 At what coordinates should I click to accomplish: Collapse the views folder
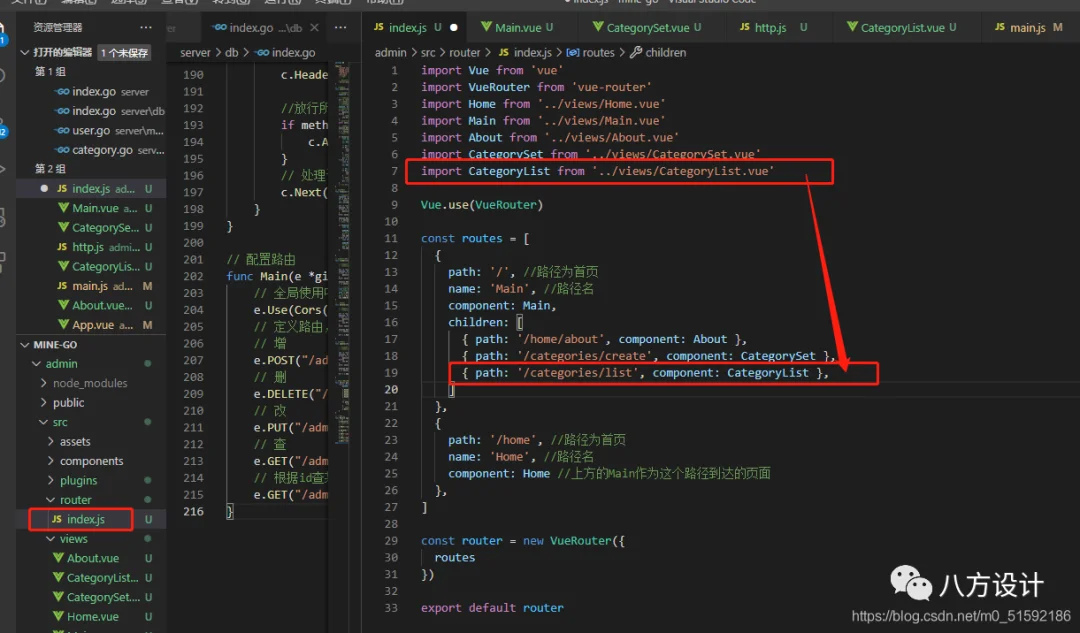coord(51,539)
